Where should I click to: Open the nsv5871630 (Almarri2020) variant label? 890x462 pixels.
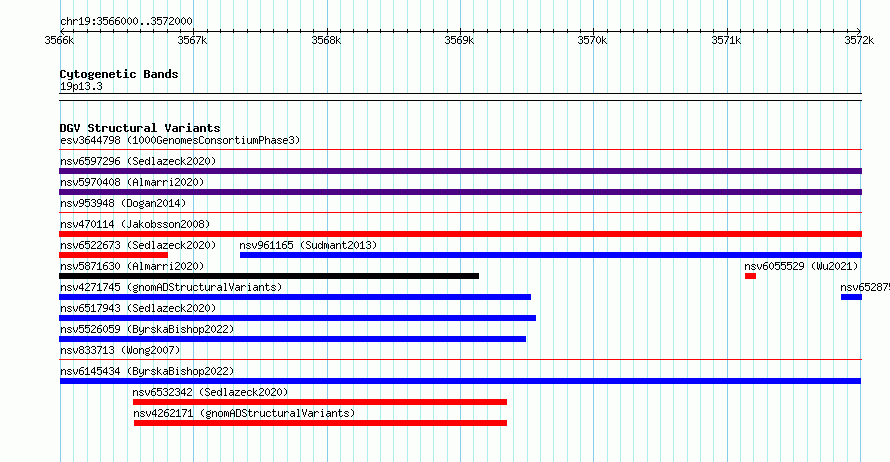pyautogui.click(x=132, y=266)
